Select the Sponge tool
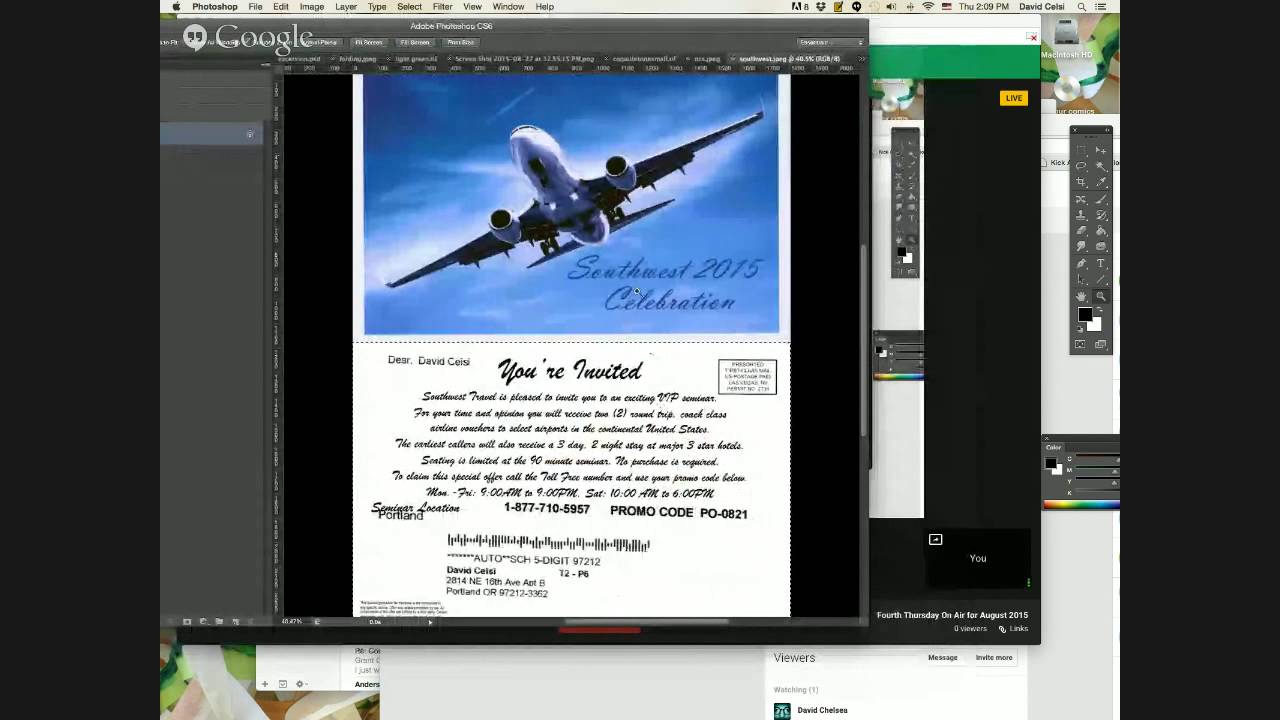This screenshot has height=720, width=1280. point(1101,246)
